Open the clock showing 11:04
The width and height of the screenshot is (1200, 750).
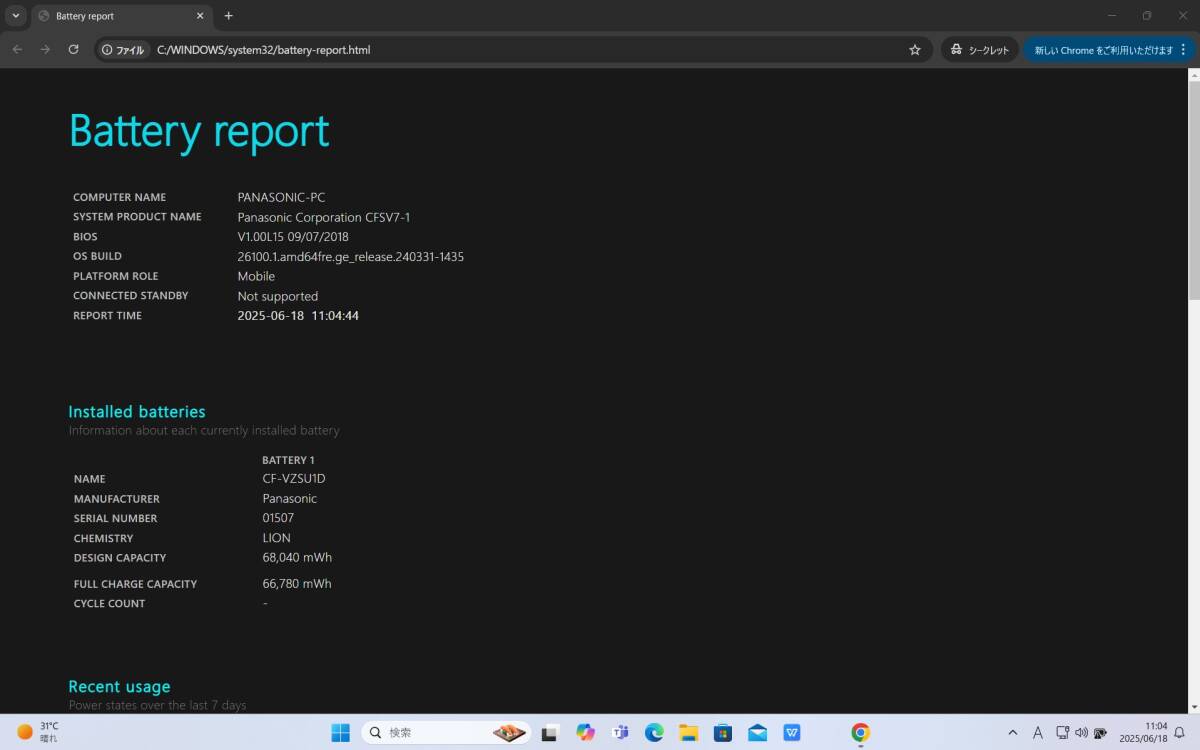[x=1142, y=732]
